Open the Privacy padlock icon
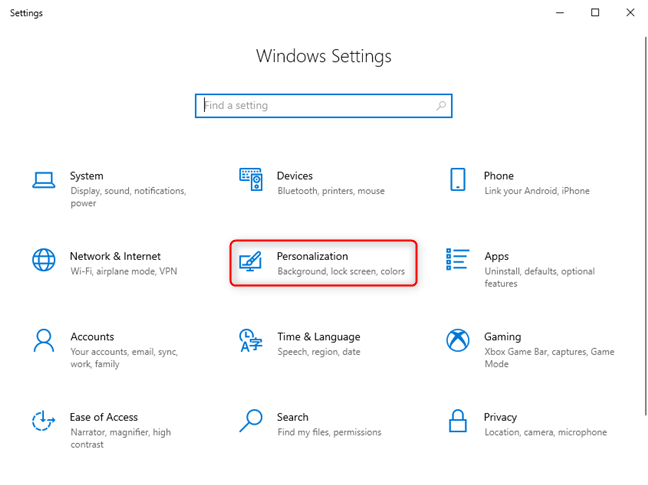This screenshot has height=485, width=648. [457, 421]
